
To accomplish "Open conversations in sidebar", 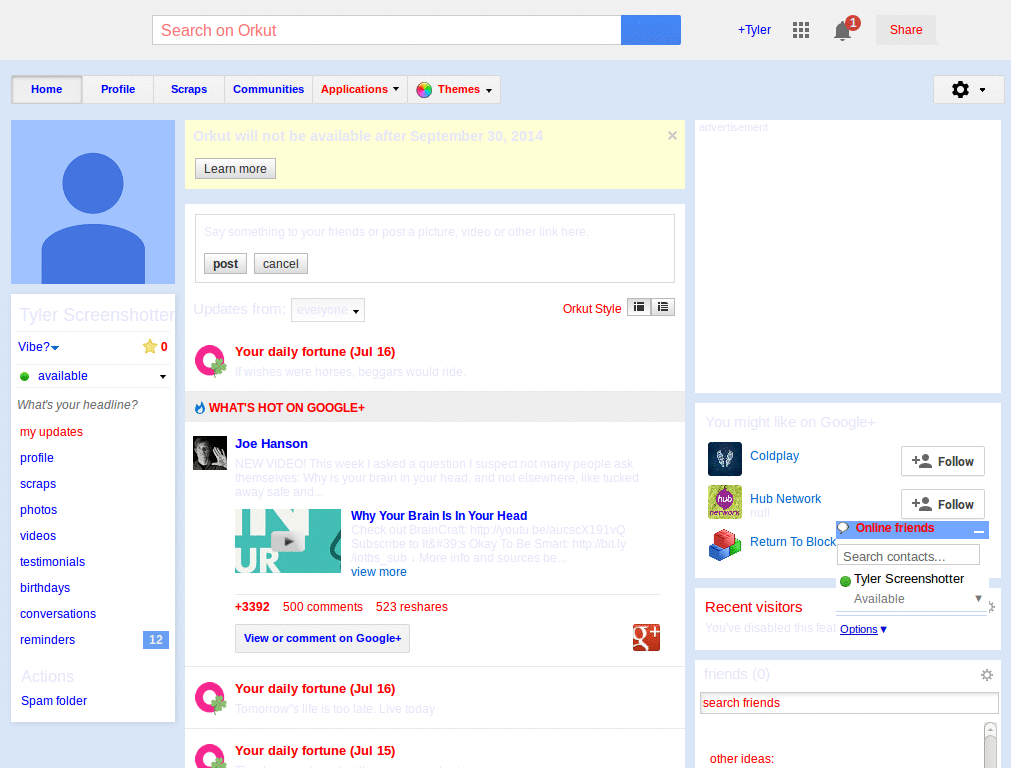I will click(58, 614).
